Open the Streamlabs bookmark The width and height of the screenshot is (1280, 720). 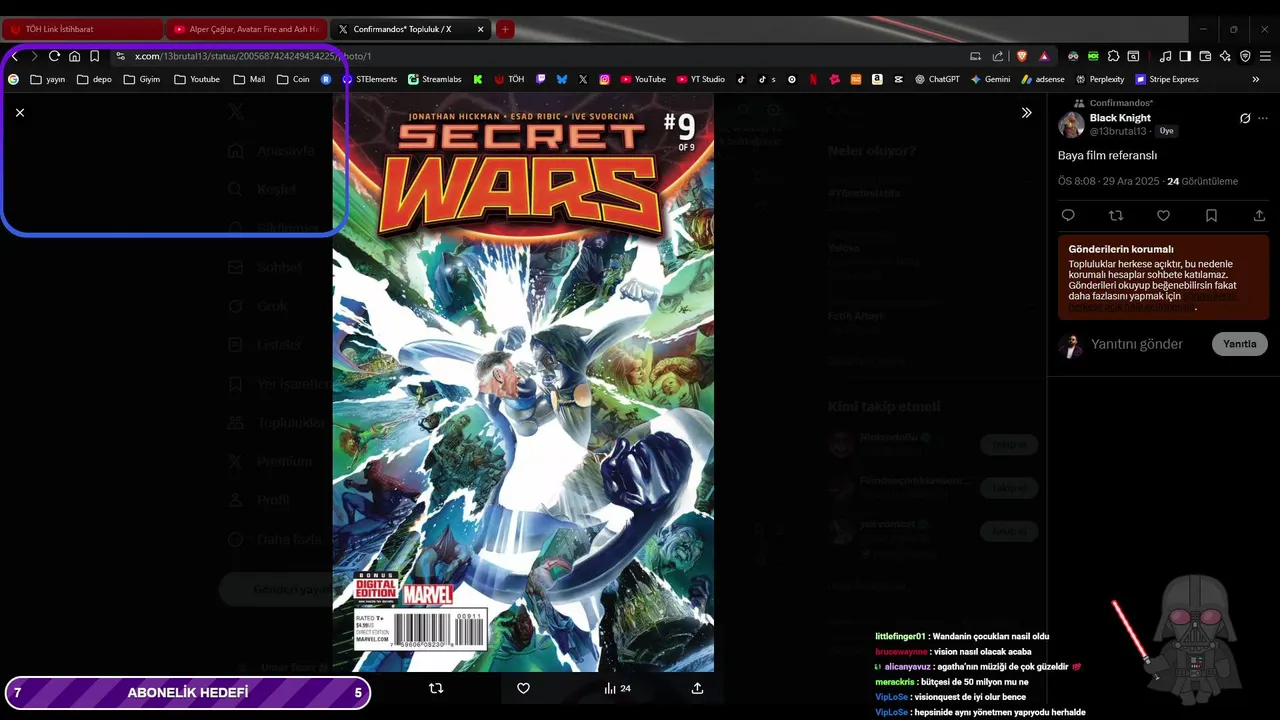point(434,79)
